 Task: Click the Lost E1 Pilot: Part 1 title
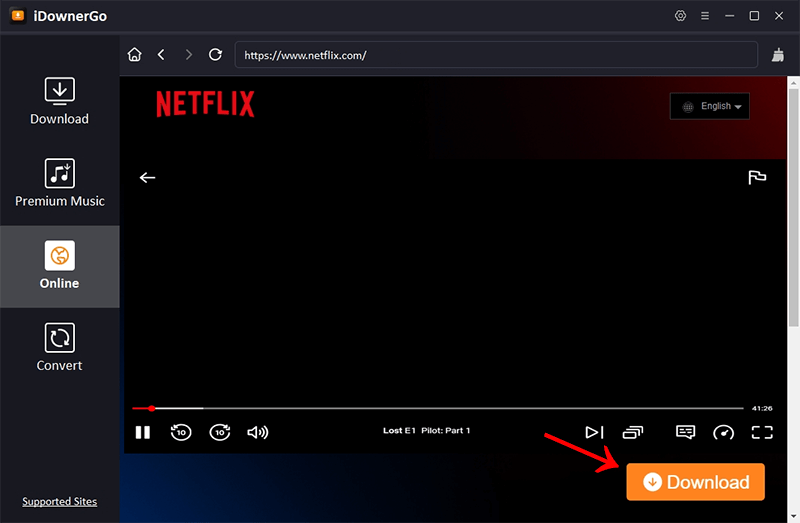(x=427, y=431)
